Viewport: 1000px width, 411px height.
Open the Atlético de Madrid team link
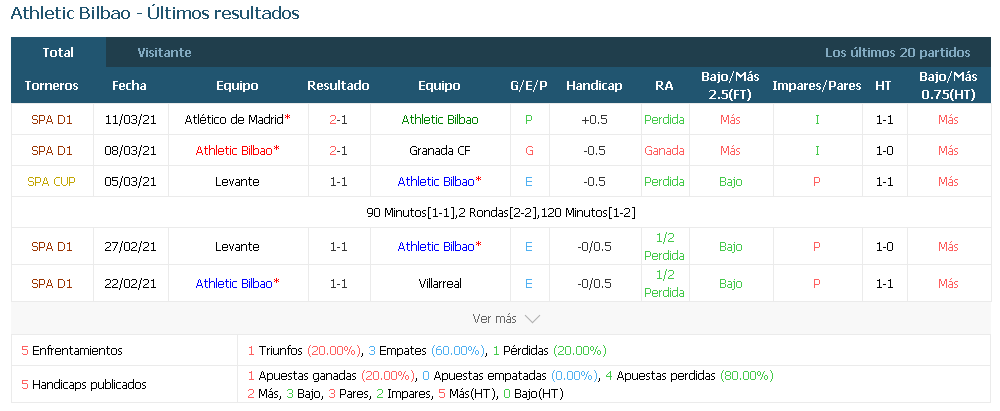click(234, 119)
